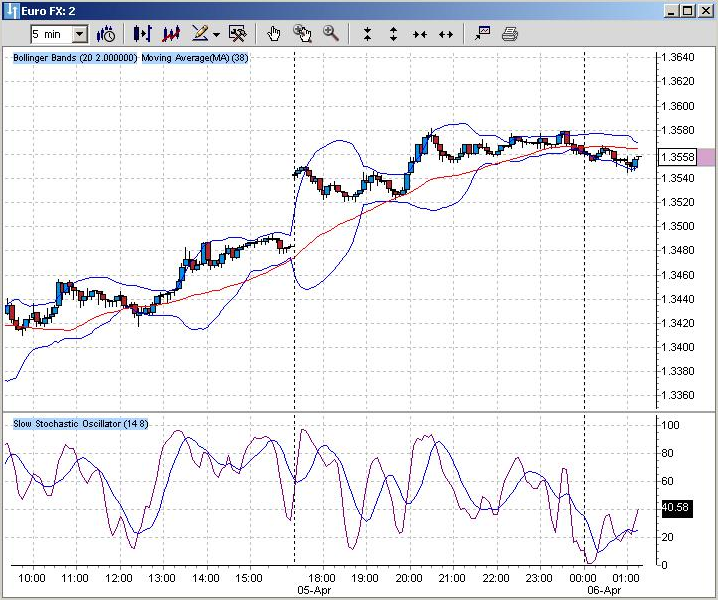The height and width of the screenshot is (600, 718).
Task: Maximize the Euro FX chart window
Action: tap(687, 11)
